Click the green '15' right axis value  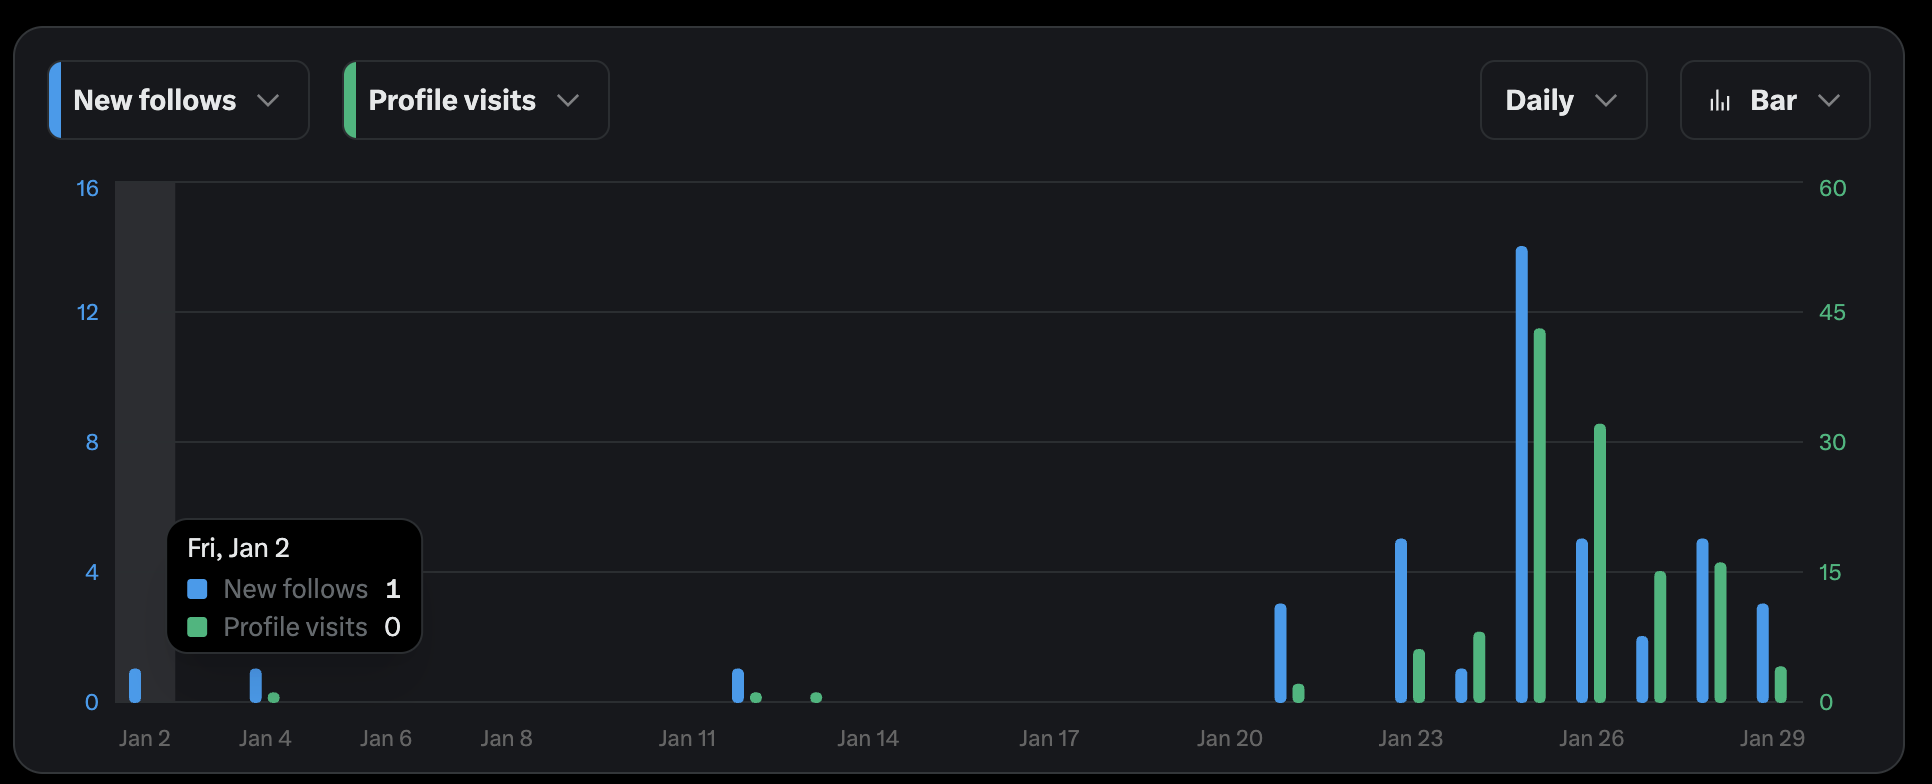coord(1830,573)
